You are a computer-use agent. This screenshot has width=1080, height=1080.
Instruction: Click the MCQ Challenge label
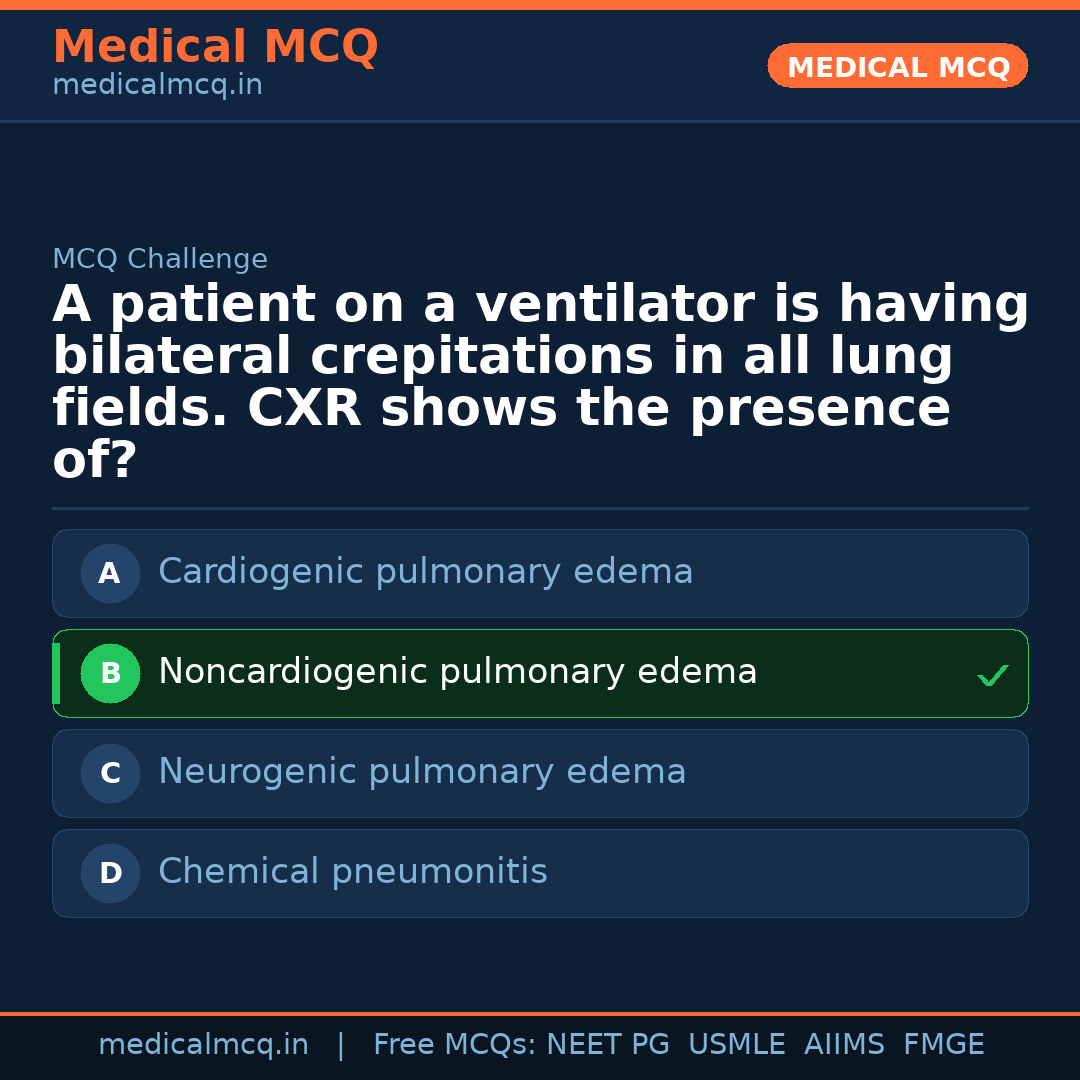click(160, 260)
